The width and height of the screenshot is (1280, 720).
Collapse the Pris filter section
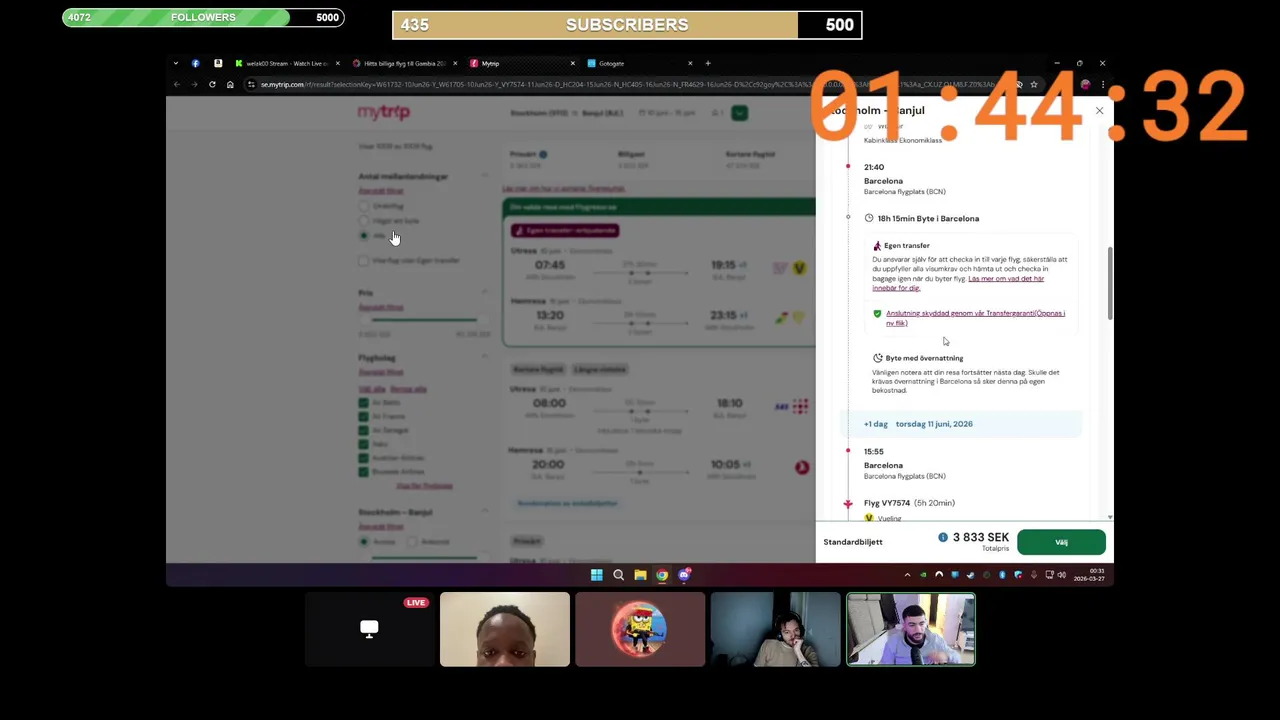pyautogui.click(x=485, y=293)
